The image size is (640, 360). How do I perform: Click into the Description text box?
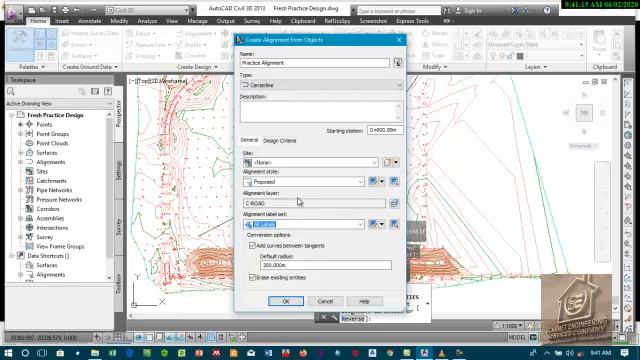pyautogui.click(x=322, y=111)
